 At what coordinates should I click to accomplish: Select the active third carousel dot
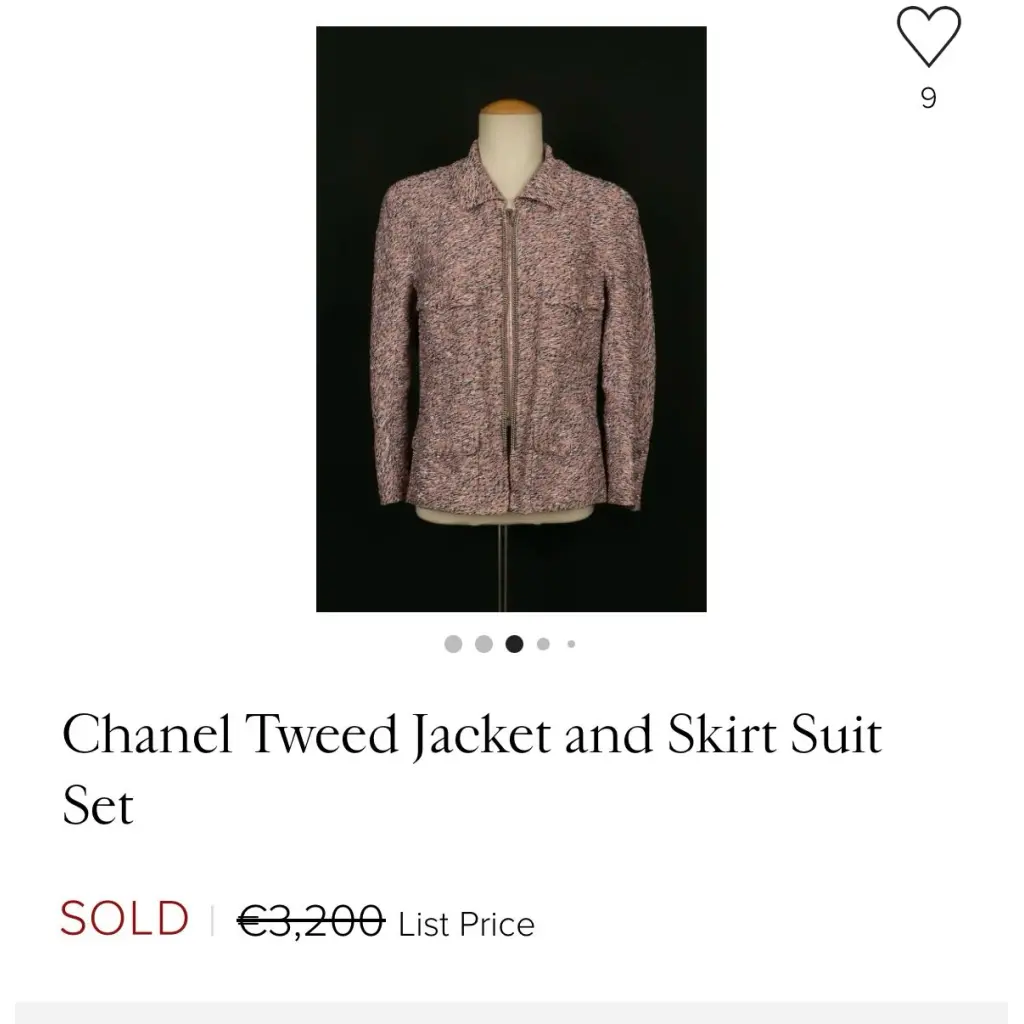coord(515,644)
